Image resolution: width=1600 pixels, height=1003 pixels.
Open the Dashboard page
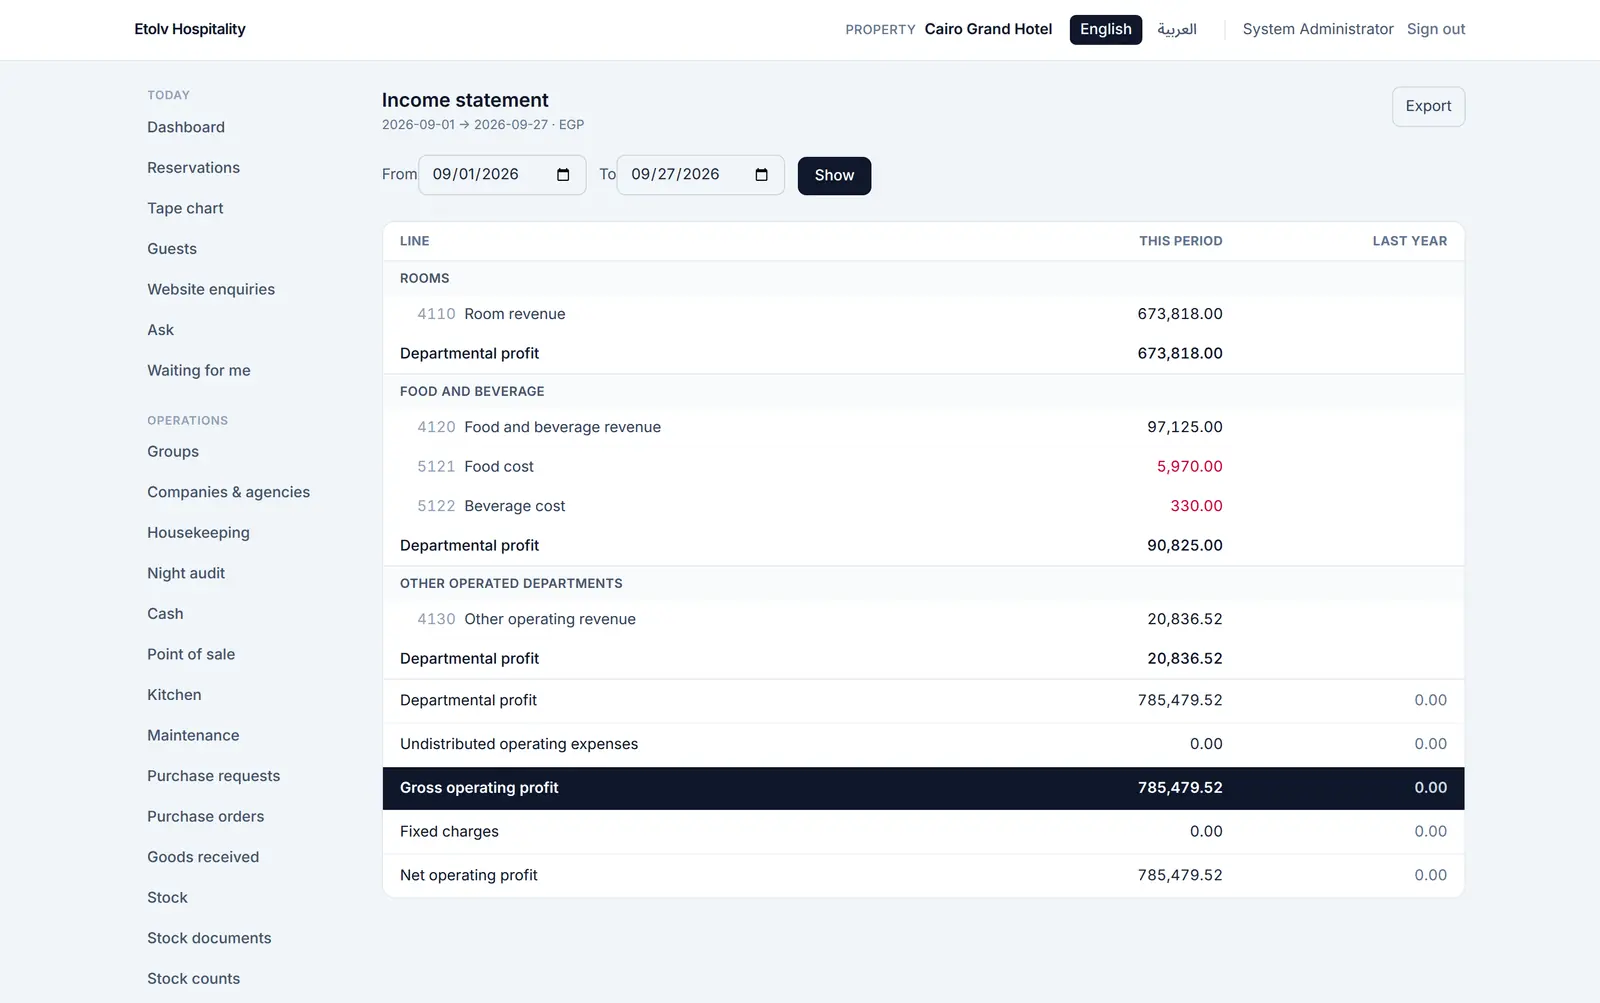tap(186, 127)
